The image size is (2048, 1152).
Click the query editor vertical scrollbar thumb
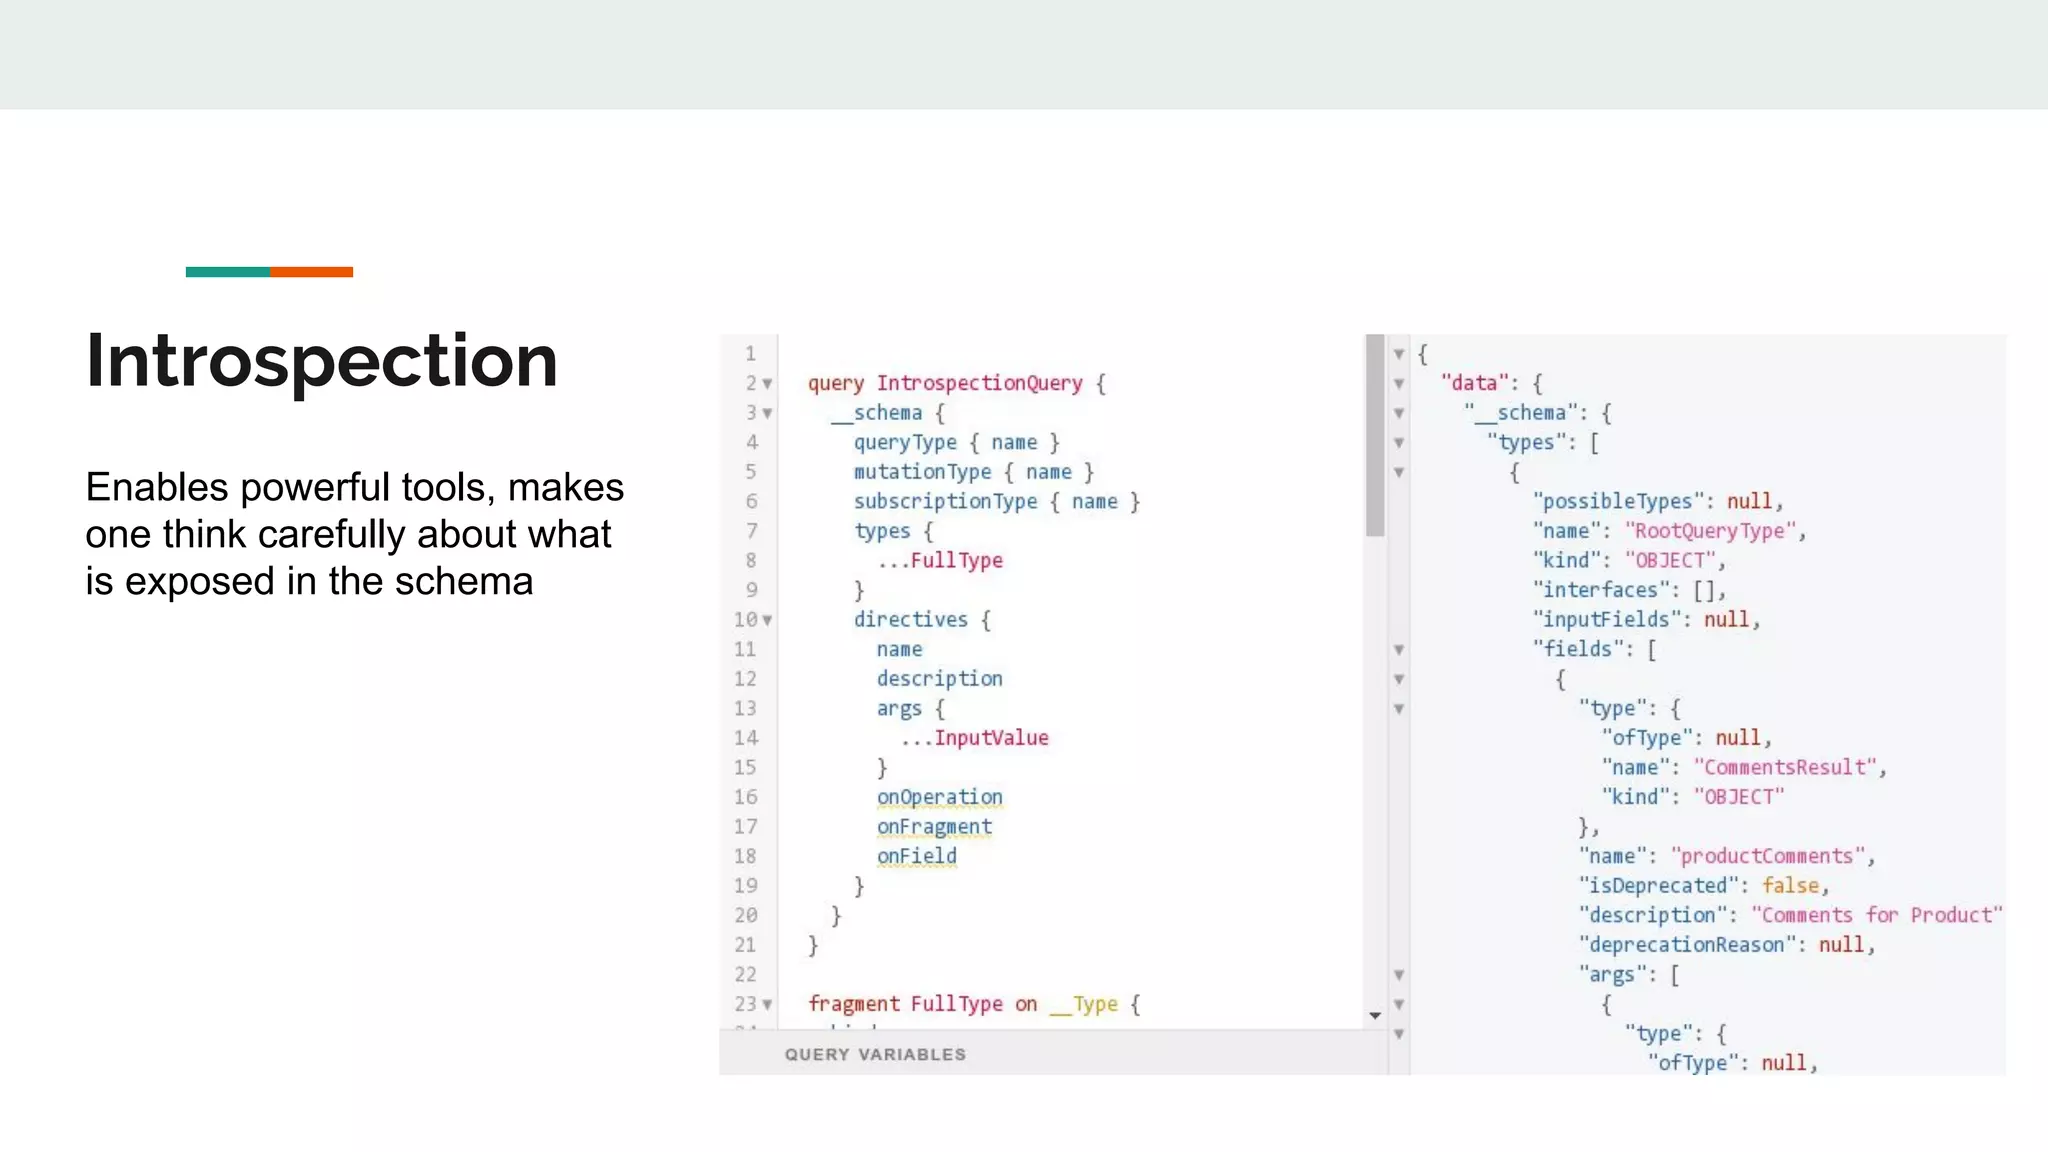[1375, 436]
